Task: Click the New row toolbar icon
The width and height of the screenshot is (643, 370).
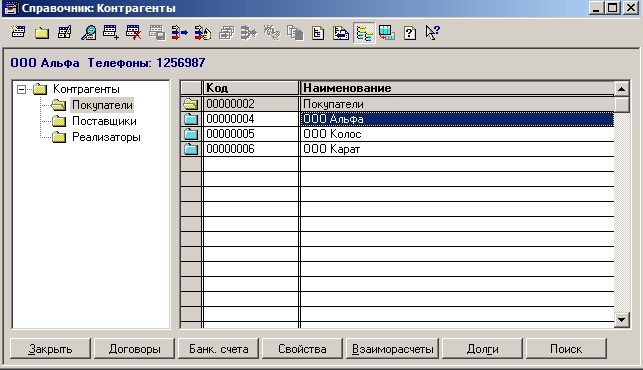Action: pos(18,32)
